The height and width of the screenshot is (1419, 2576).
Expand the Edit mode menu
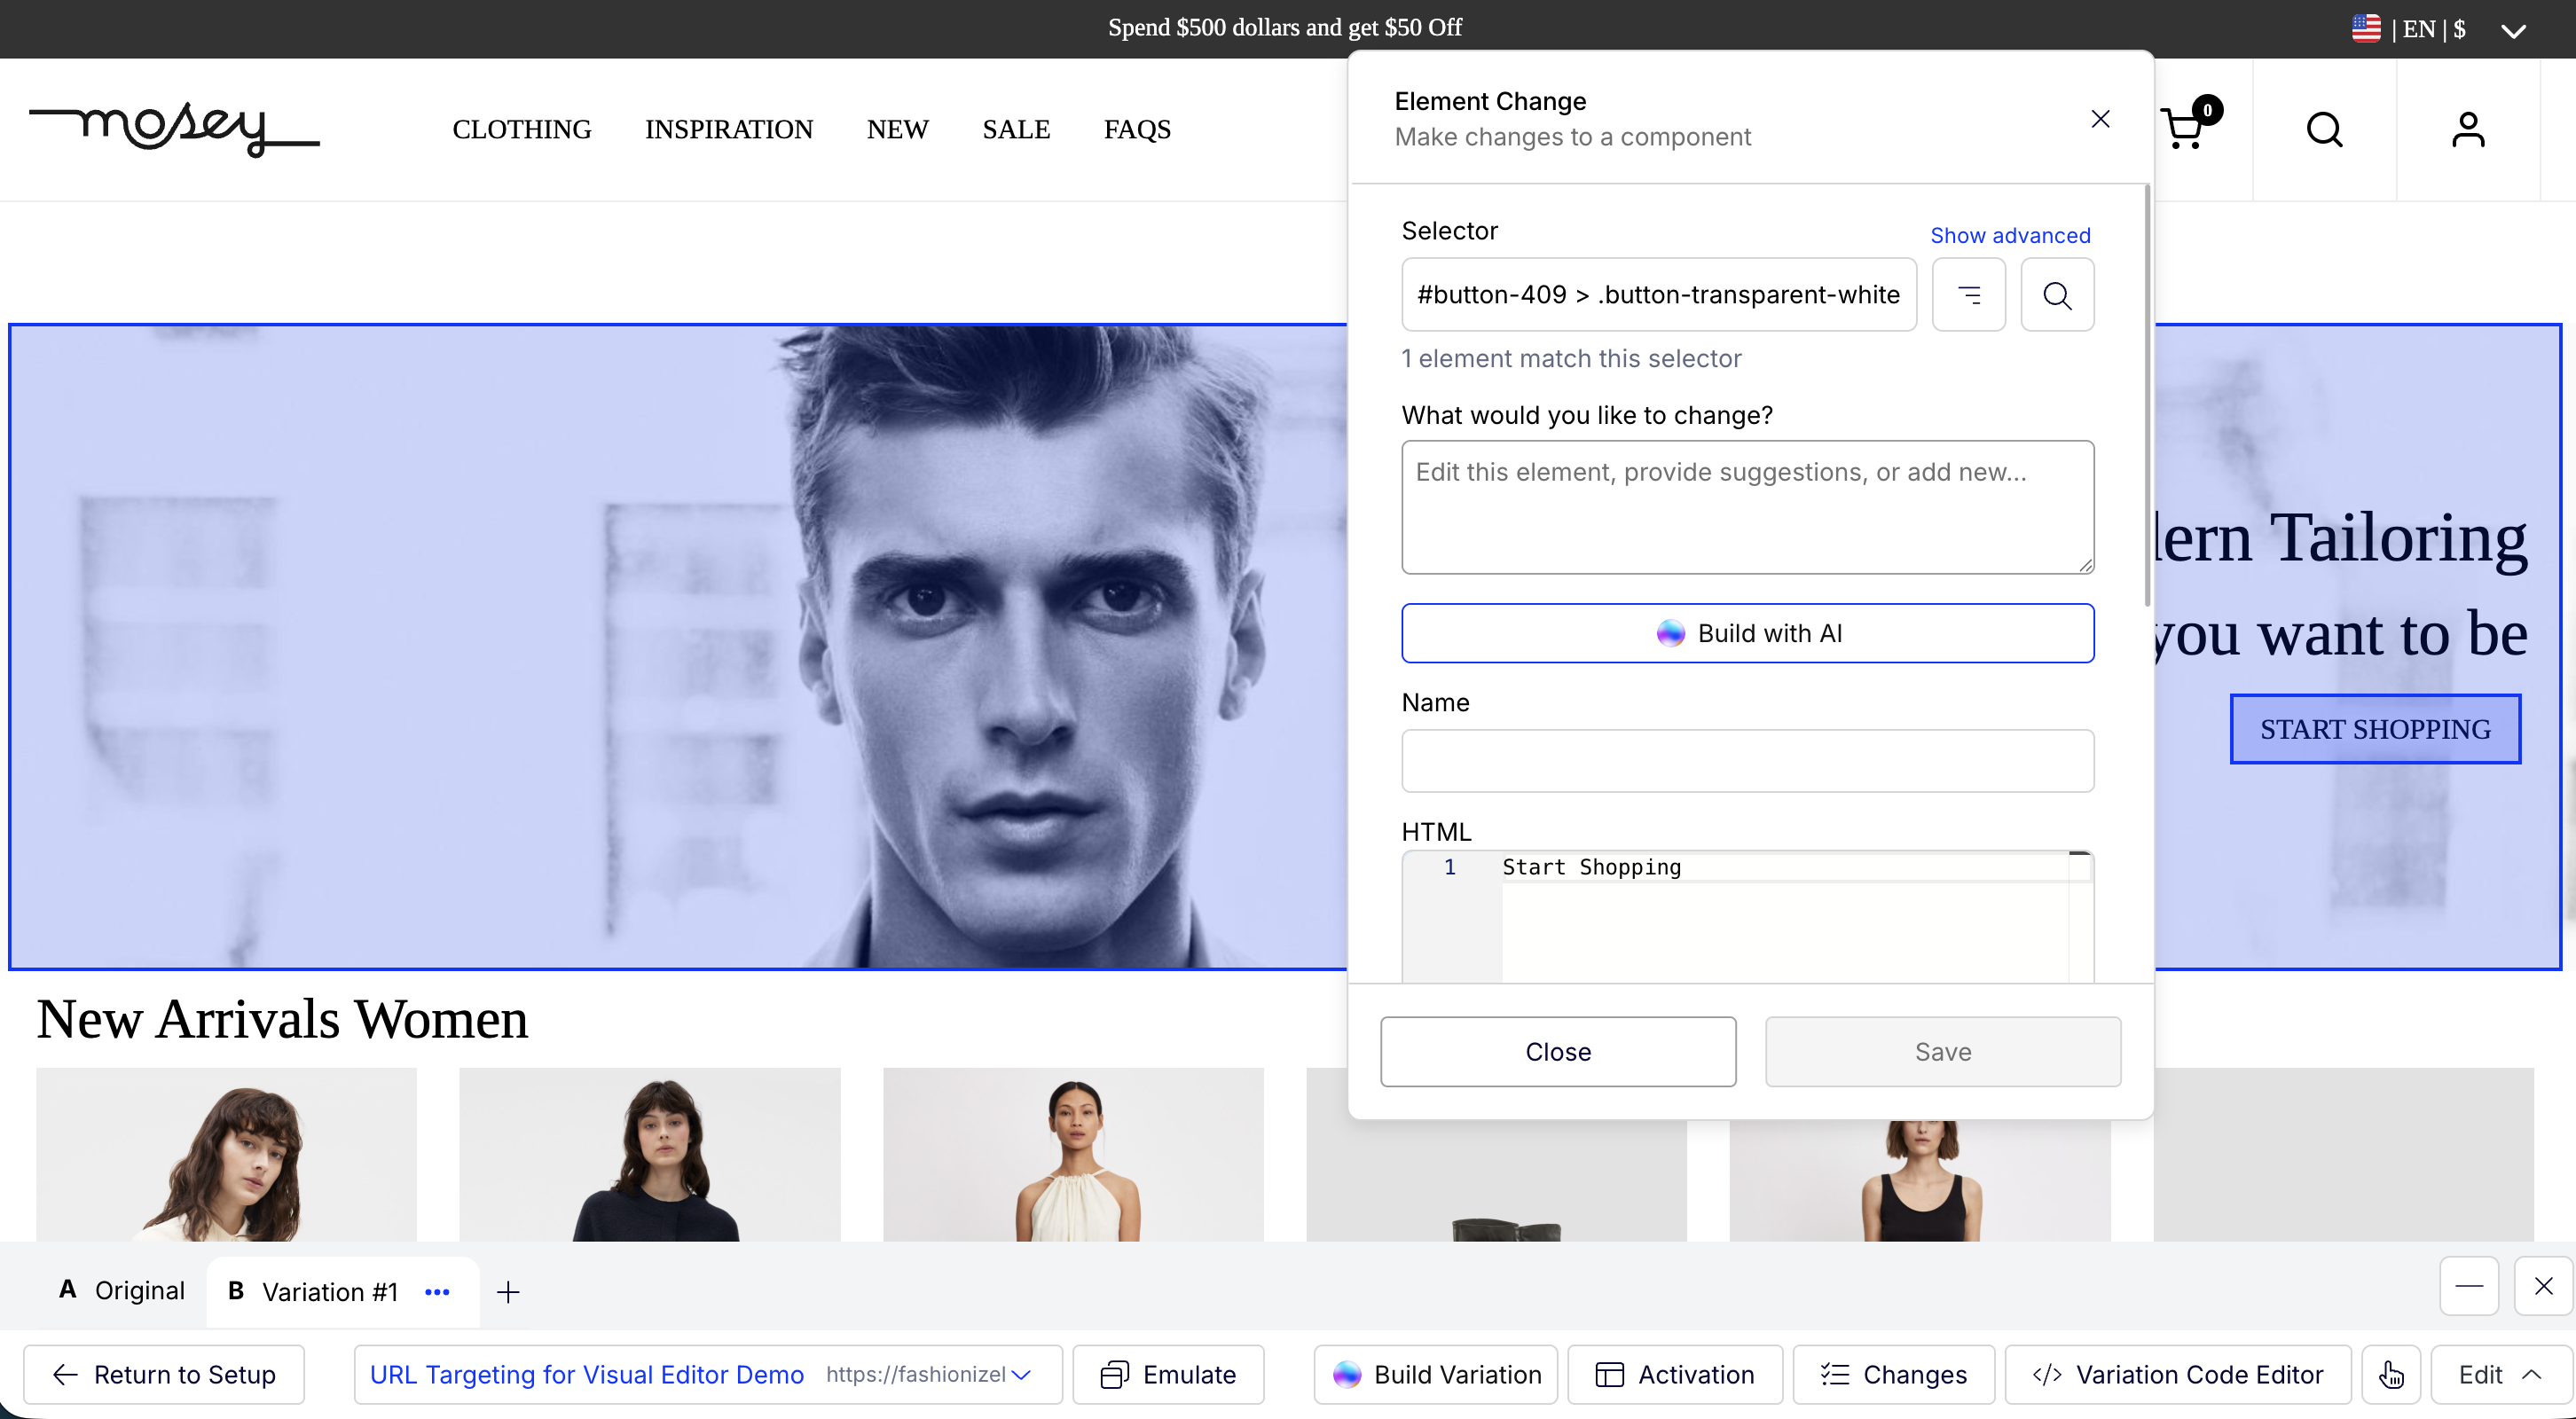click(2499, 1374)
